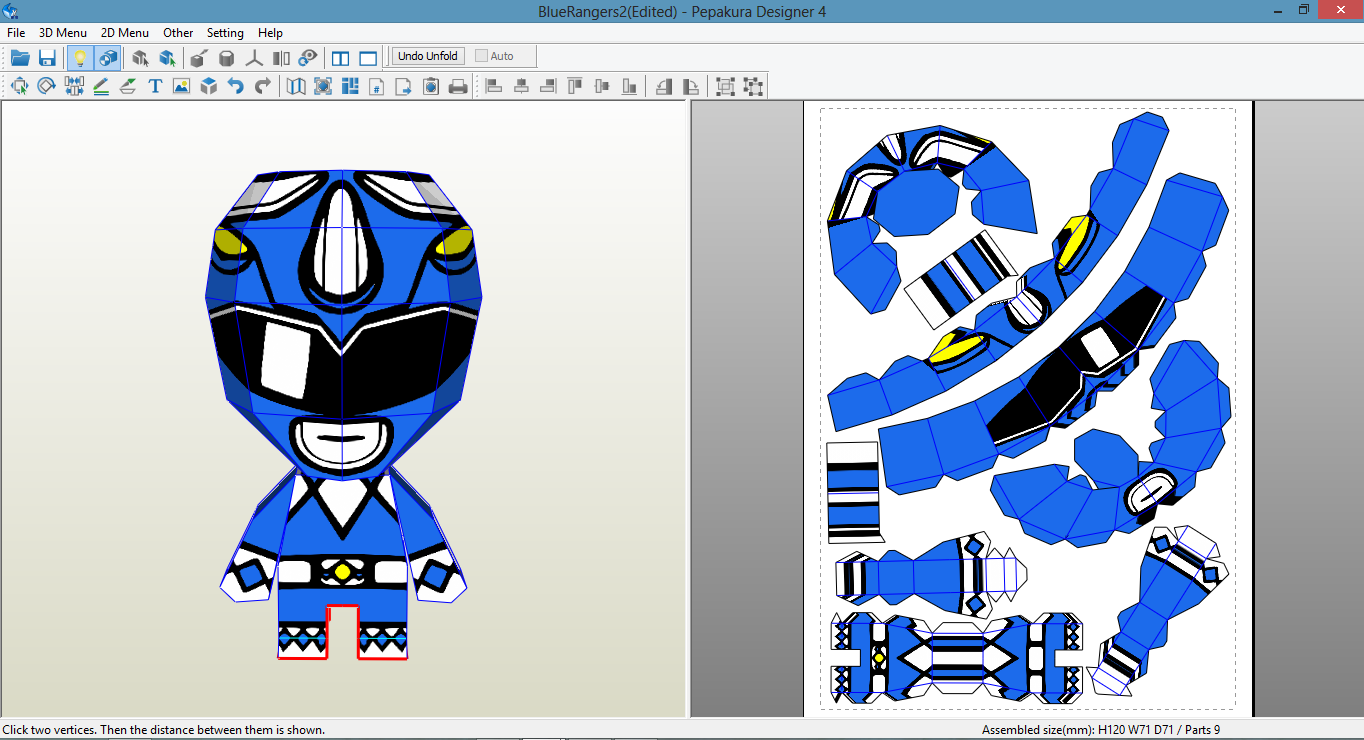Click the blue 3D box icon

(x=208, y=86)
